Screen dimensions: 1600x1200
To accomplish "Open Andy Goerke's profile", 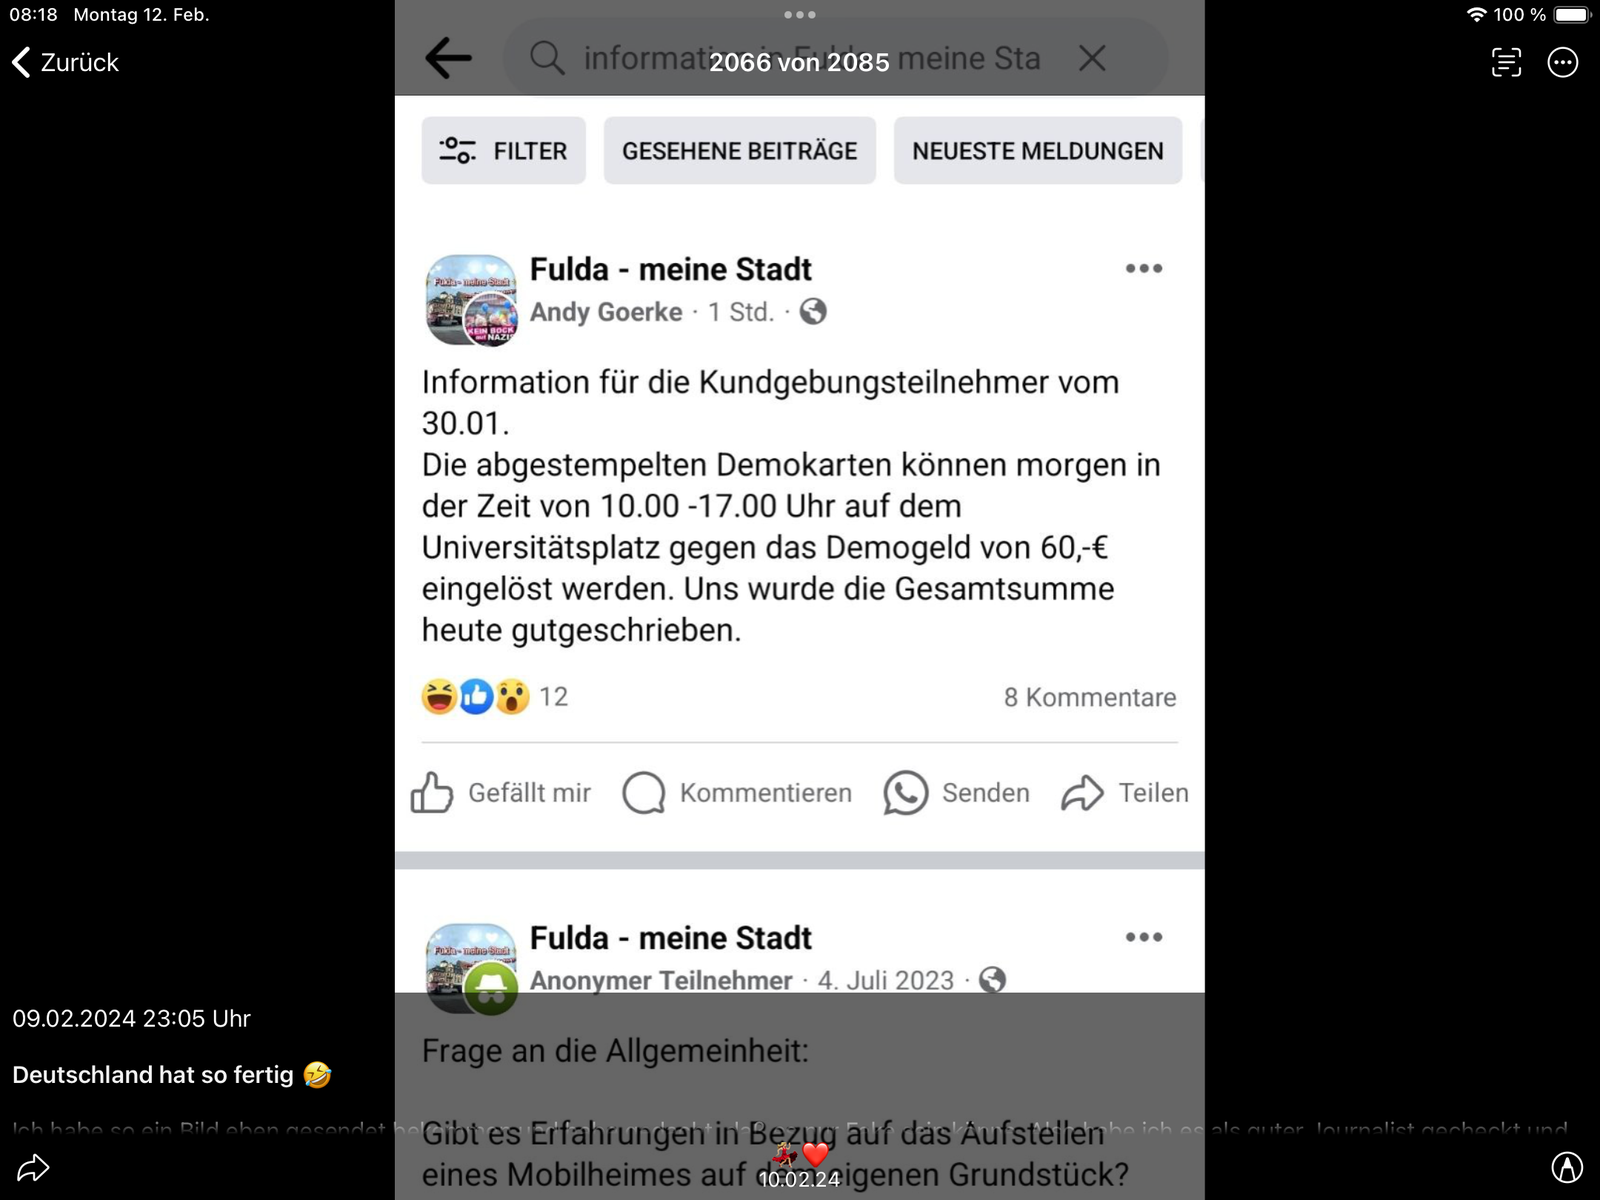I will (x=606, y=312).
